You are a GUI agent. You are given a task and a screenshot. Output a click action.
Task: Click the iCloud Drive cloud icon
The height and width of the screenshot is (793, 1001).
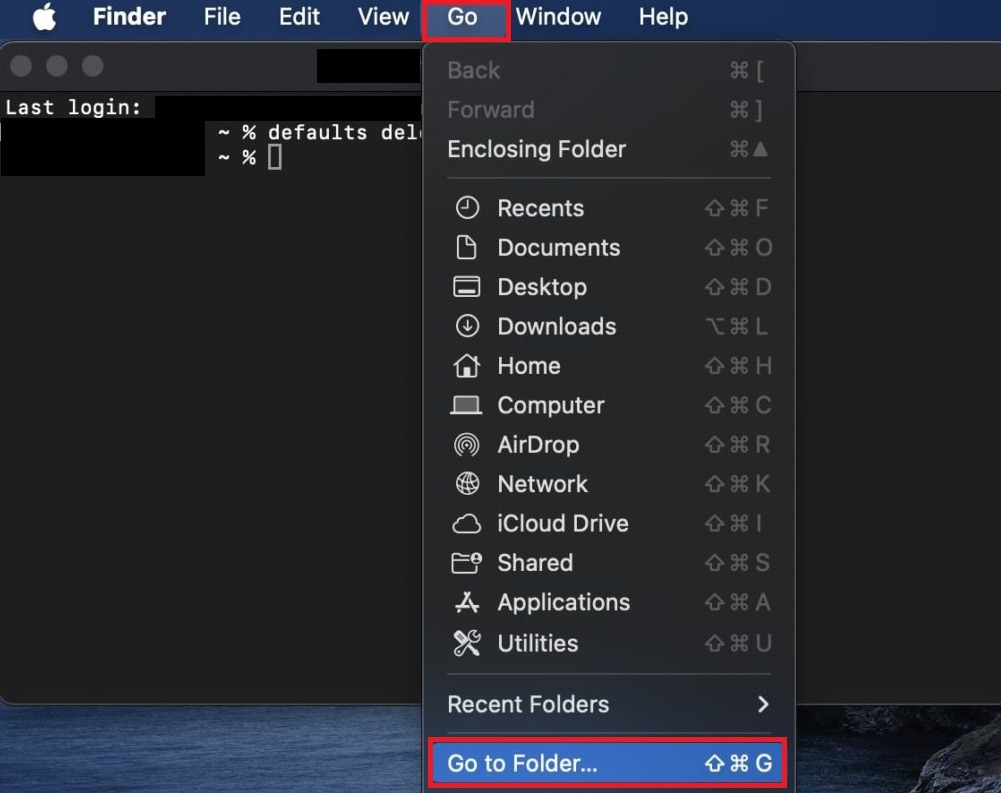tap(467, 524)
